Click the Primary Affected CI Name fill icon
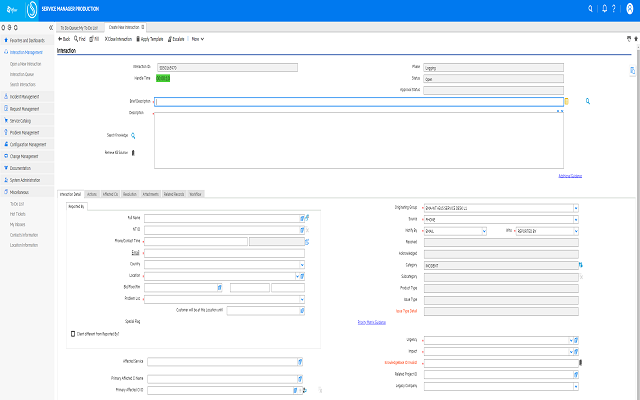640x400 pixels. 300,379
